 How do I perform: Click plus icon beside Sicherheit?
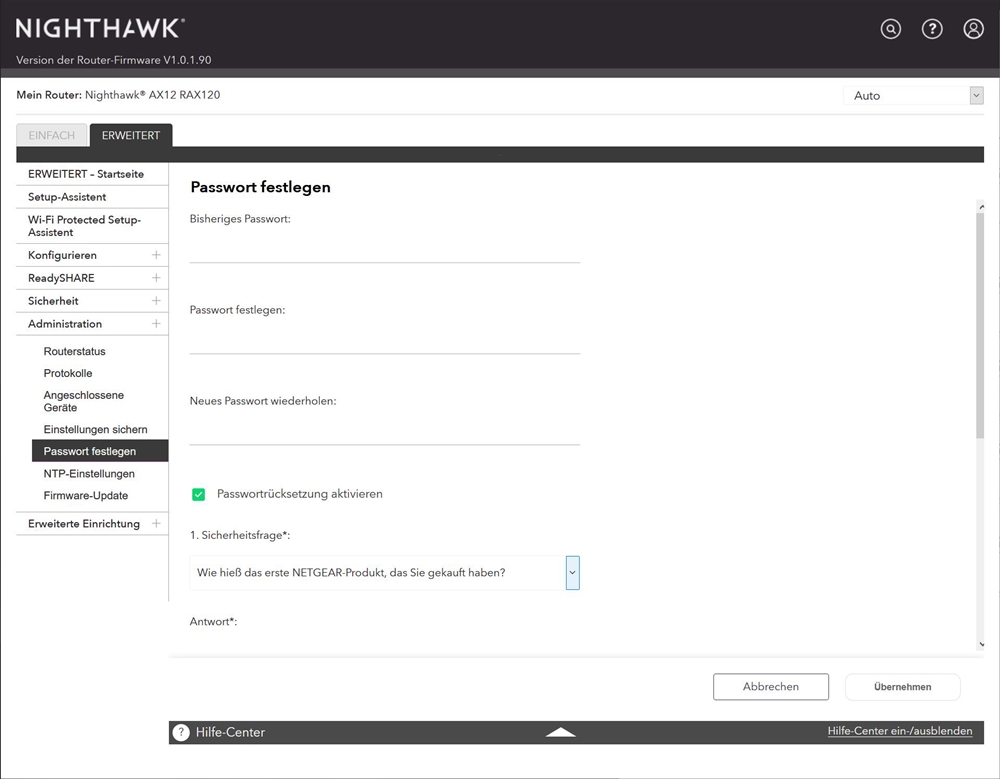156,301
